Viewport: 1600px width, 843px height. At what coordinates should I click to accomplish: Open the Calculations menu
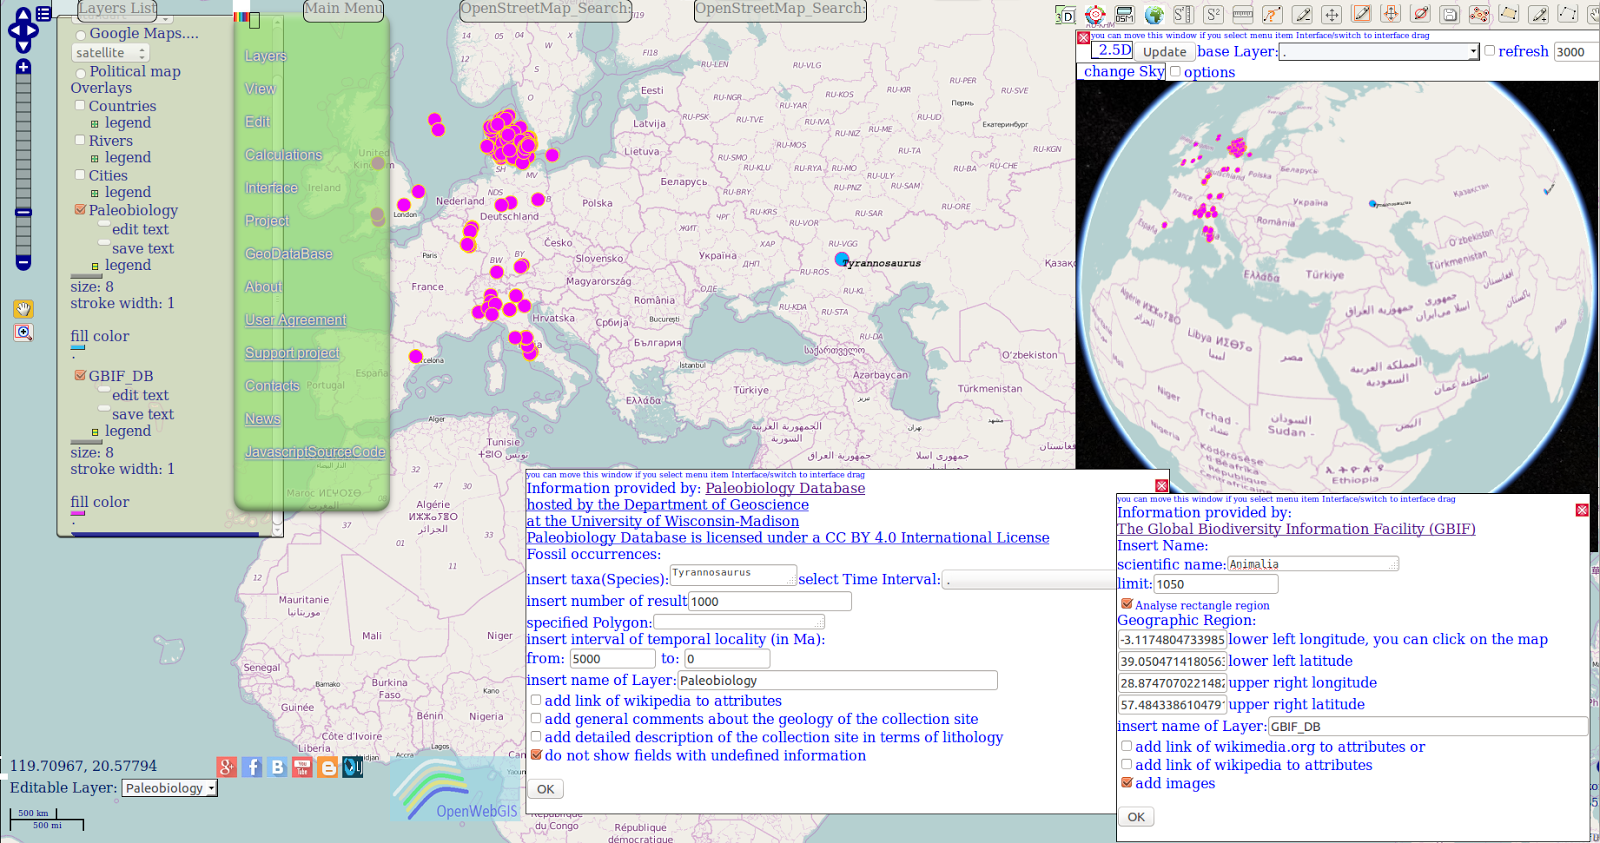point(284,155)
